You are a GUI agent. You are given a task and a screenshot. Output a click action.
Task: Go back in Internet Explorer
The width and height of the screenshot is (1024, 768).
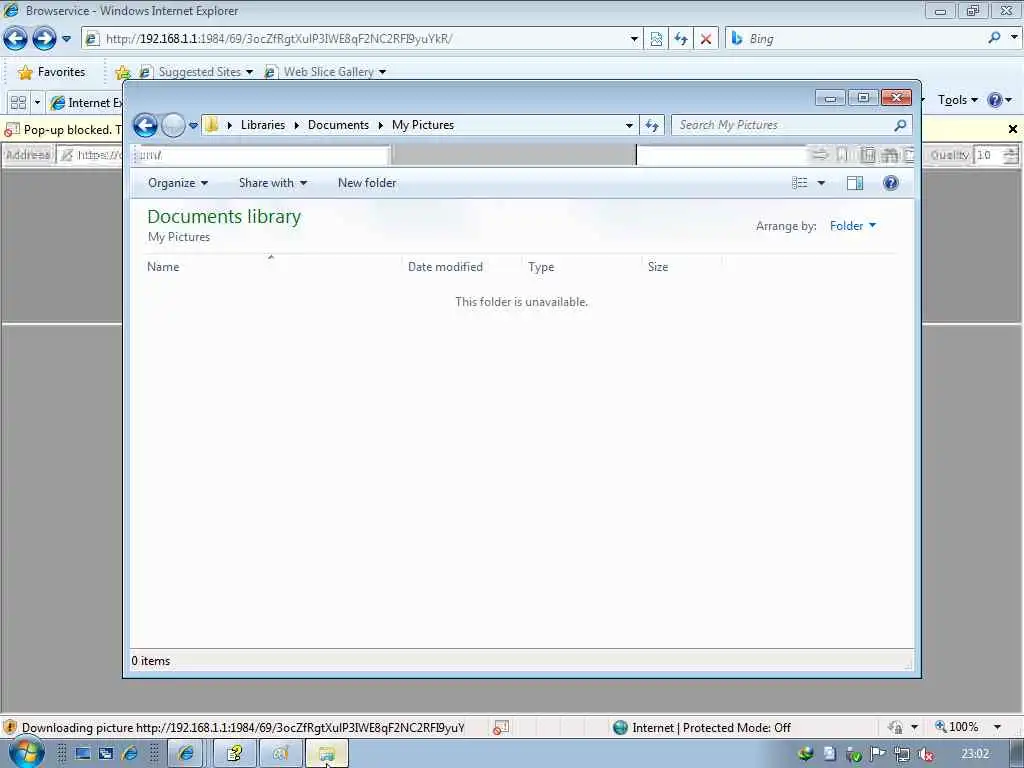pyautogui.click(x=15, y=39)
